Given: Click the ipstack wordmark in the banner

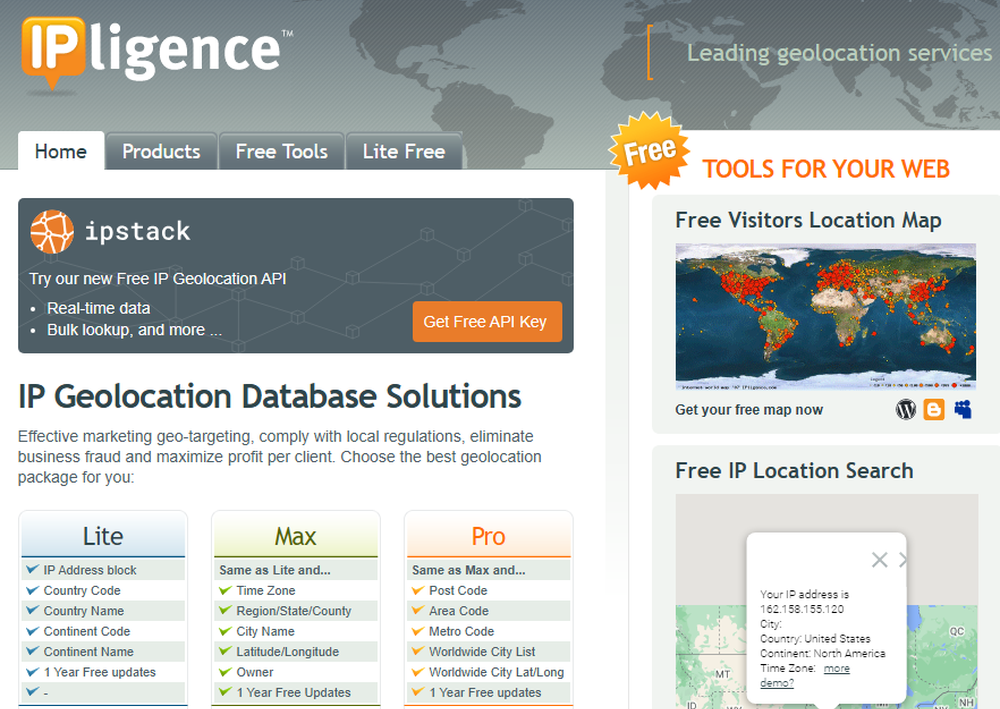Looking at the screenshot, I should coord(138,231).
